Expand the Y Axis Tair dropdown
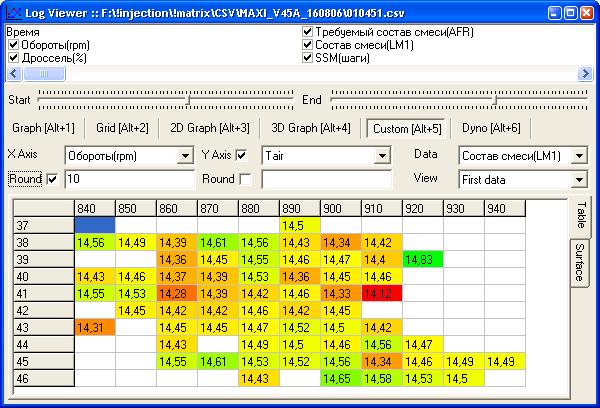This screenshot has height=408, width=600. point(381,156)
